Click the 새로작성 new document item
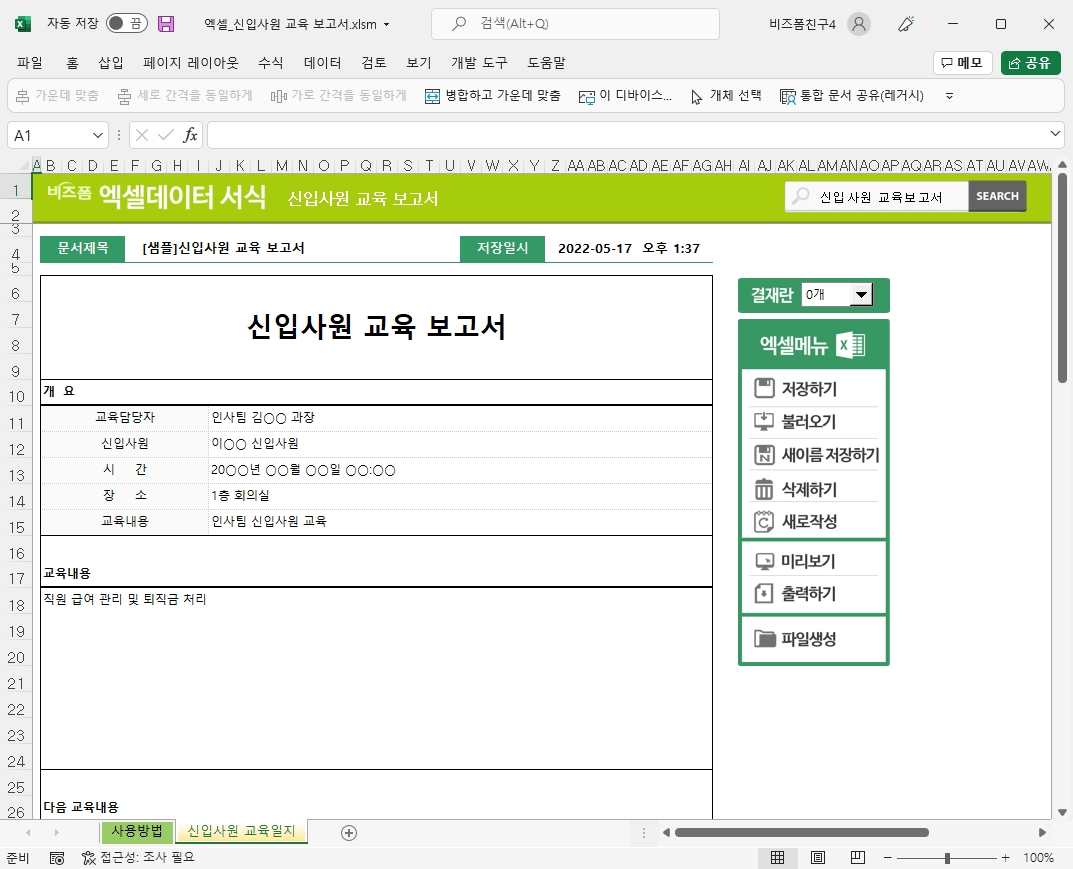 pos(813,521)
